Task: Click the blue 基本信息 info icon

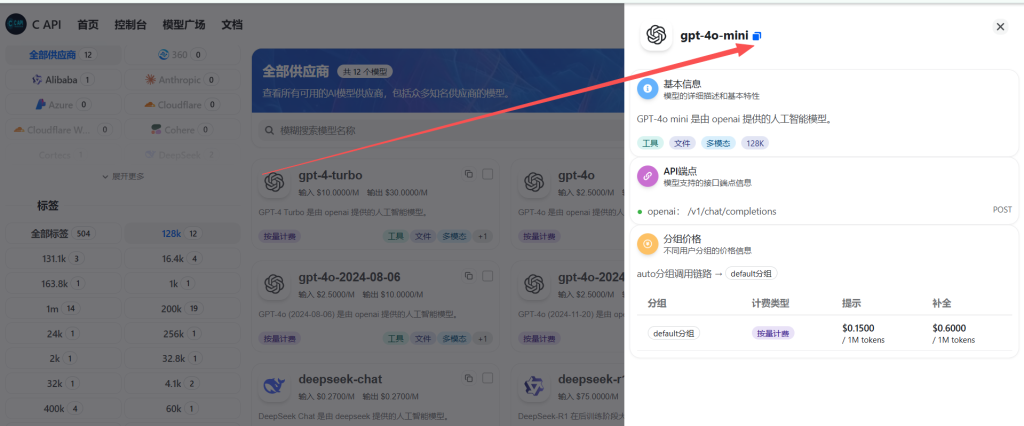Action: click(648, 88)
